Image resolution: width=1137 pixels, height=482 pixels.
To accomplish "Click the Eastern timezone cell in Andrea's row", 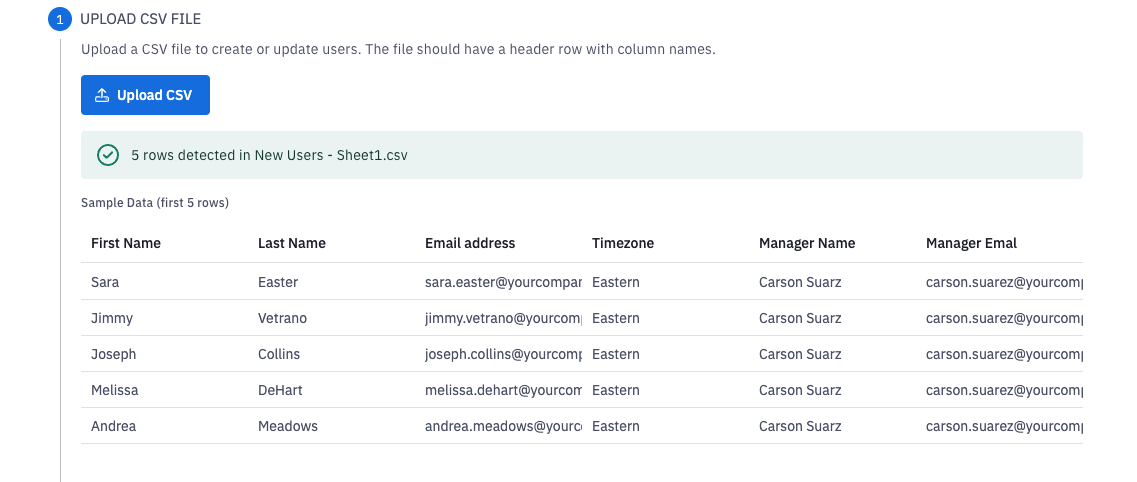I will tap(616, 426).
